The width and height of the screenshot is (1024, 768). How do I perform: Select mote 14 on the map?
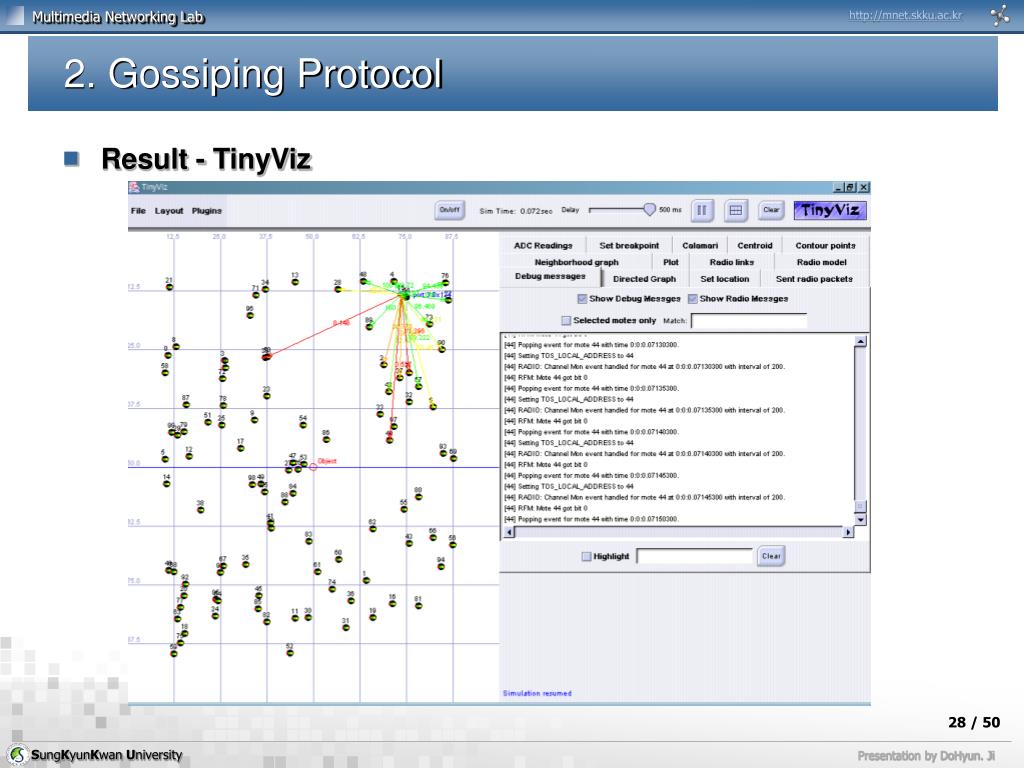coord(167,483)
